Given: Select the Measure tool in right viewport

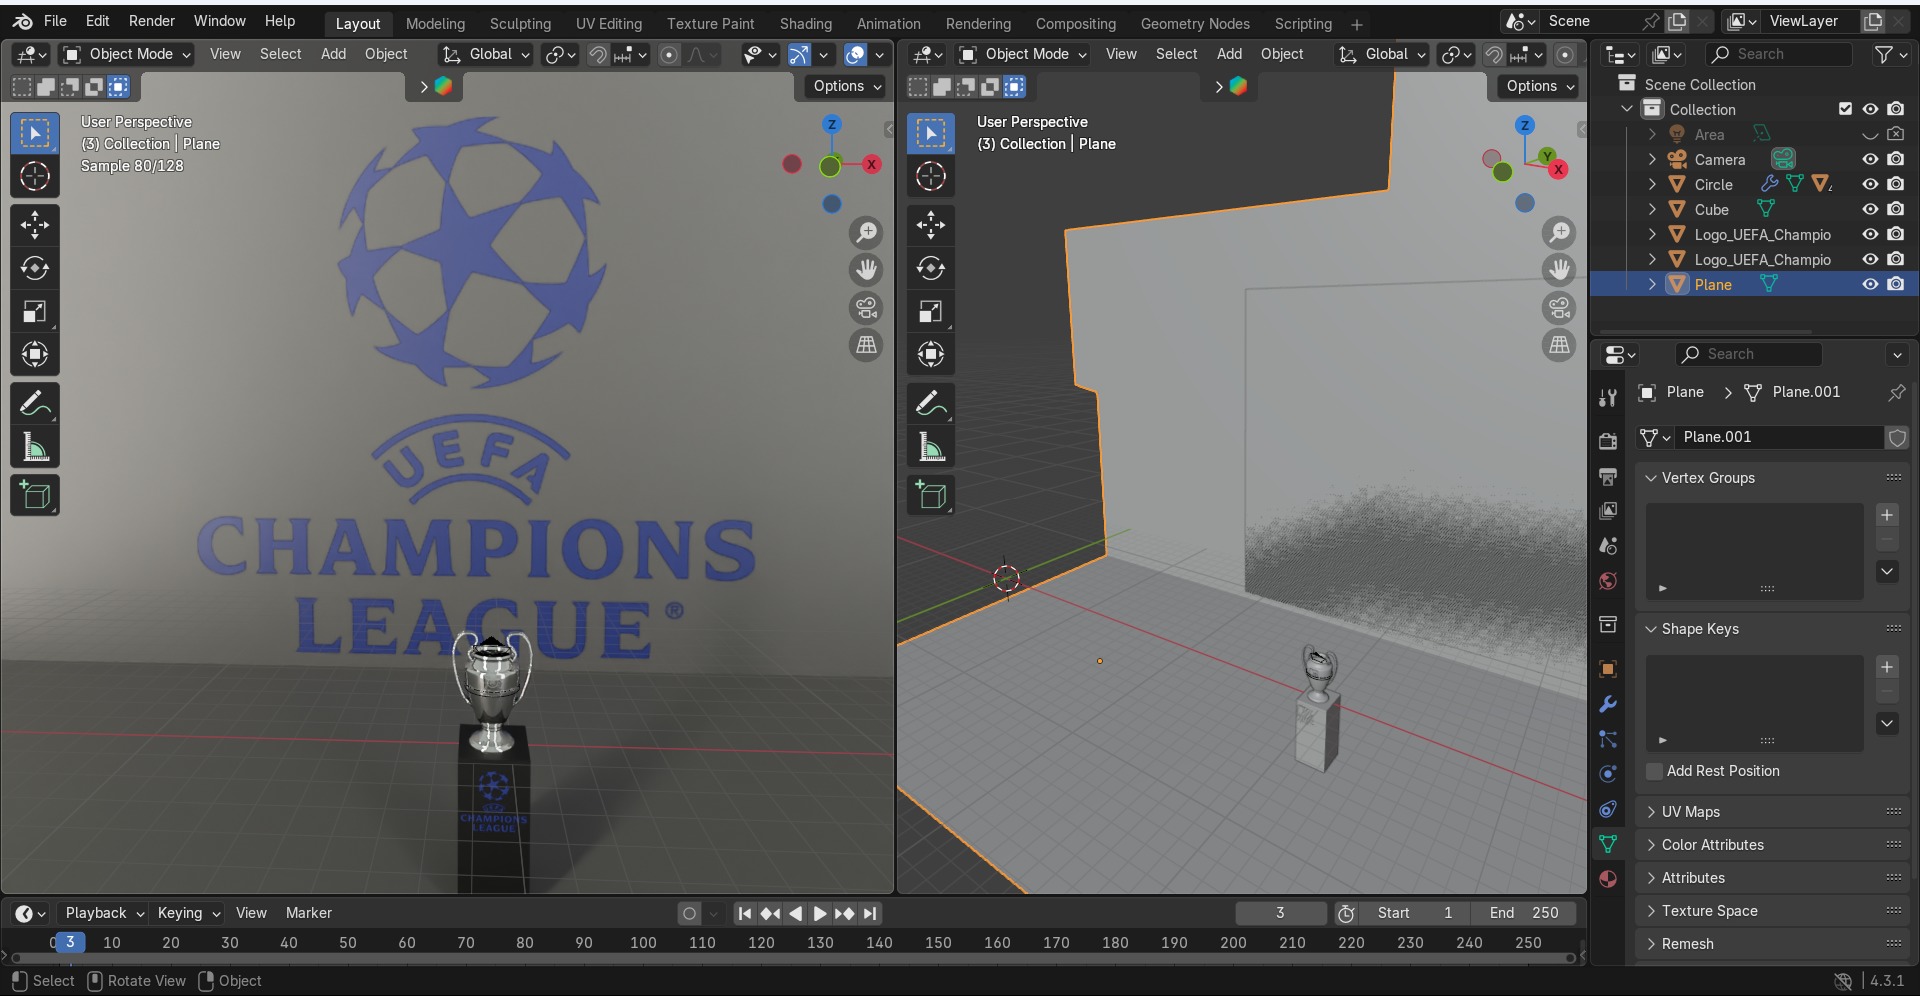Looking at the screenshot, I should click(931, 447).
